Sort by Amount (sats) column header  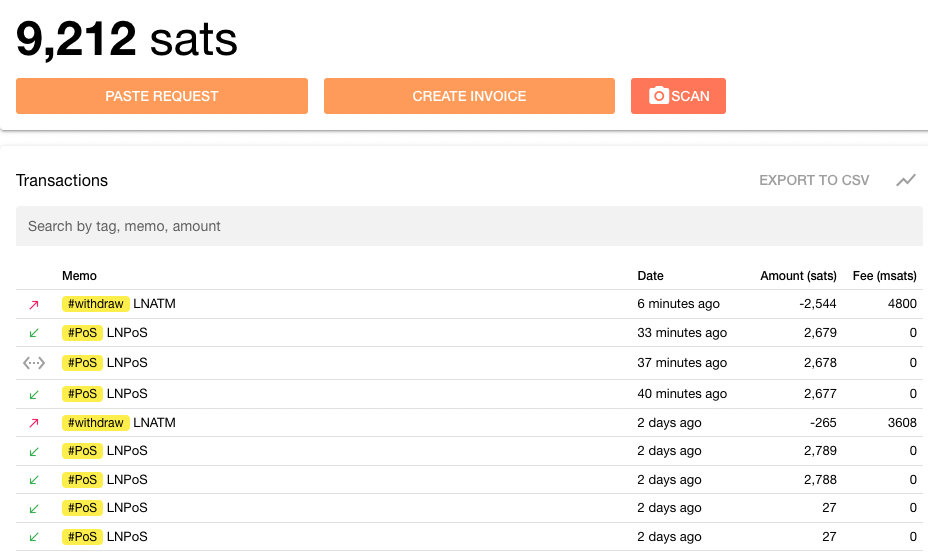tap(798, 276)
